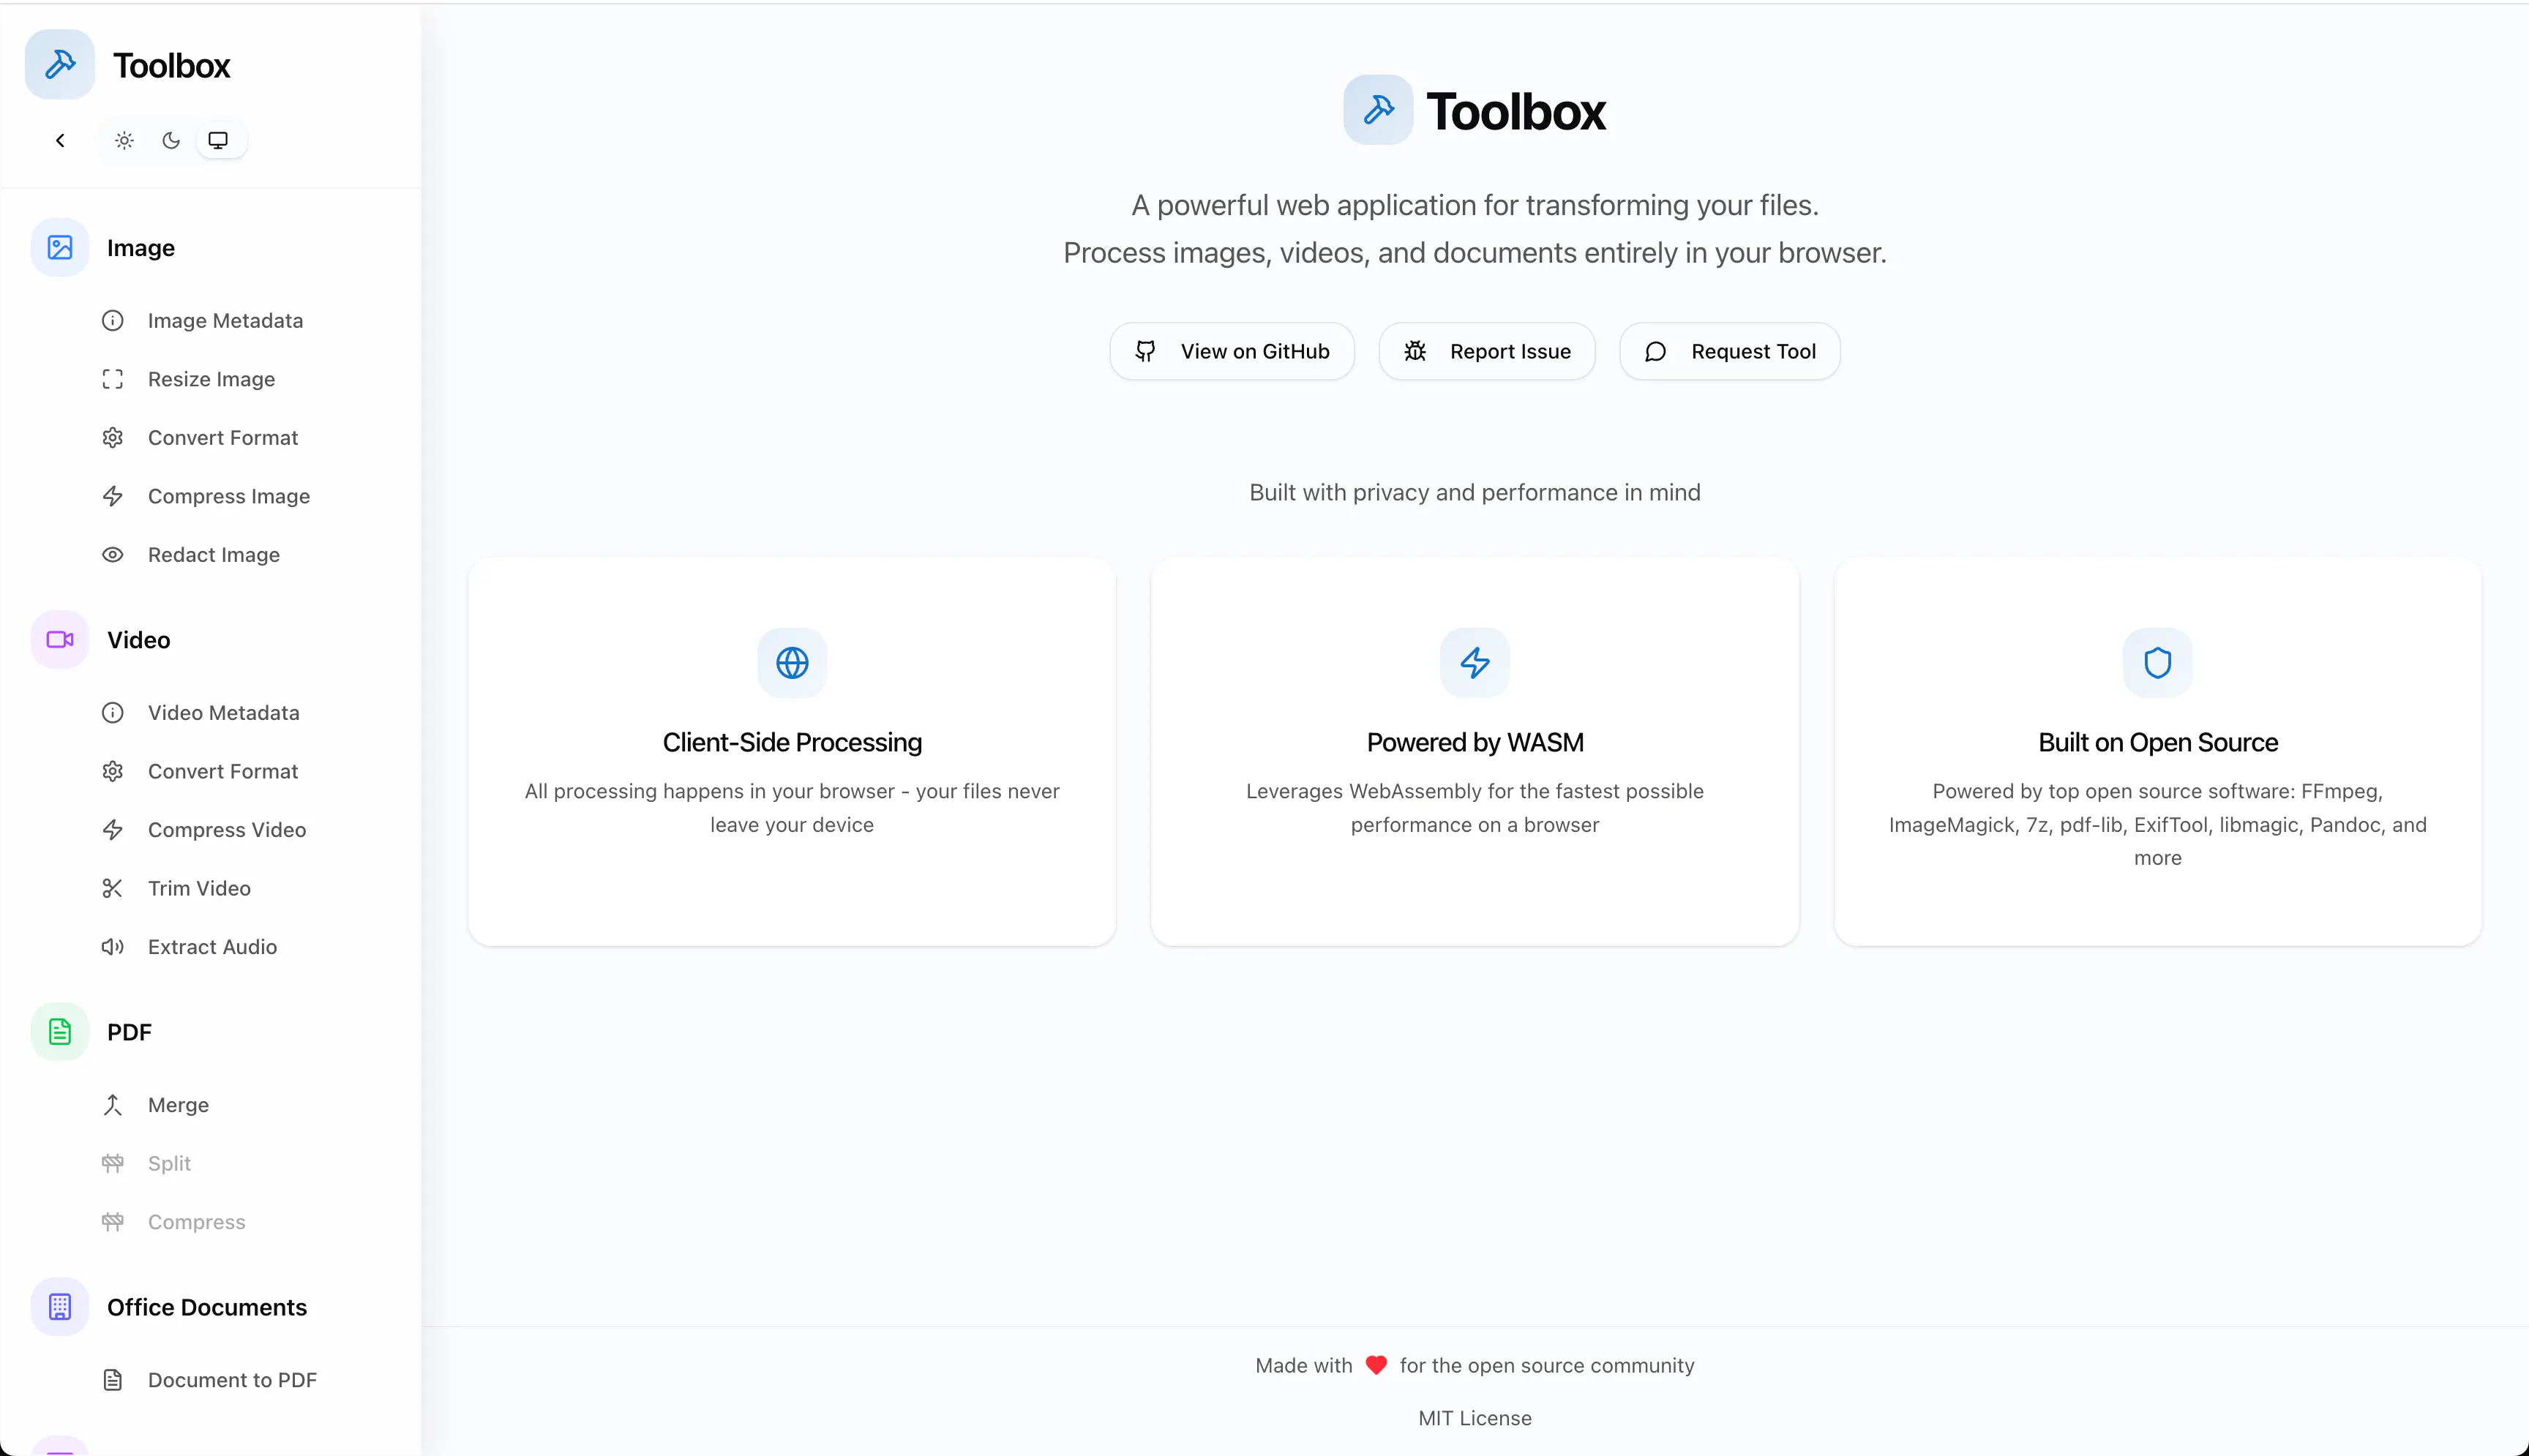Switch to dark theme moon icon
The width and height of the screenshot is (2529, 1456).
pyautogui.click(x=171, y=141)
